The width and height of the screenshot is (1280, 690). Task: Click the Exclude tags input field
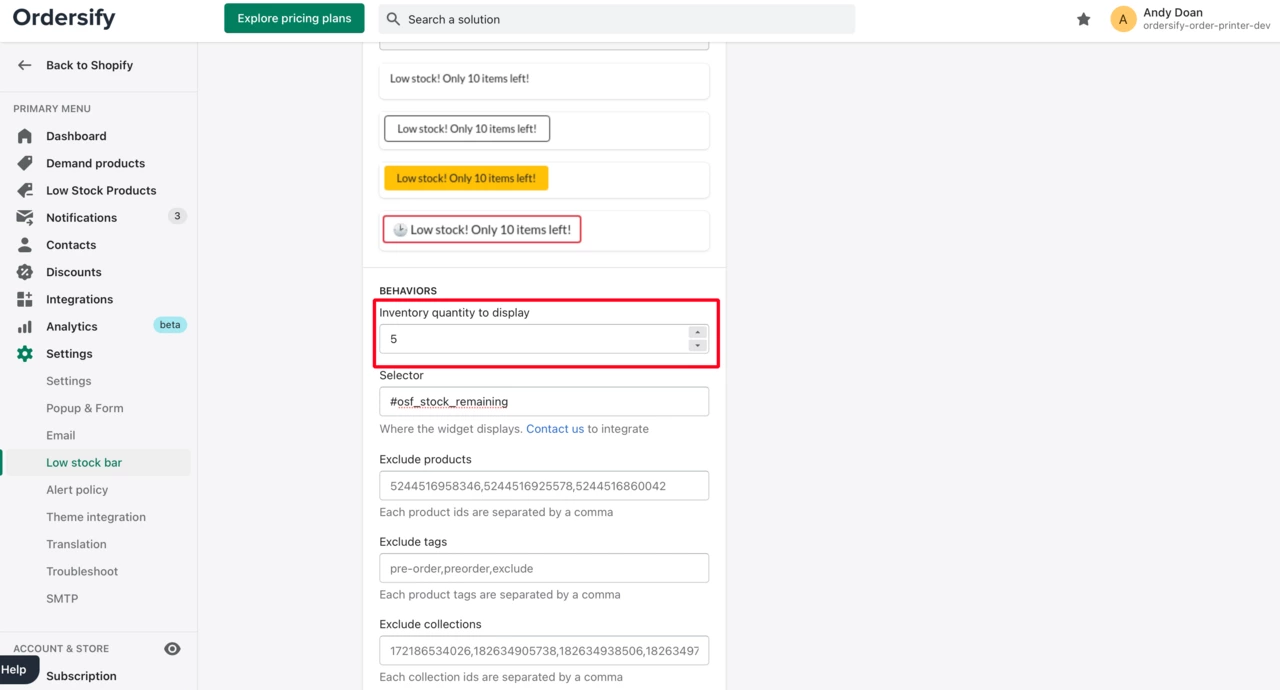tap(544, 568)
